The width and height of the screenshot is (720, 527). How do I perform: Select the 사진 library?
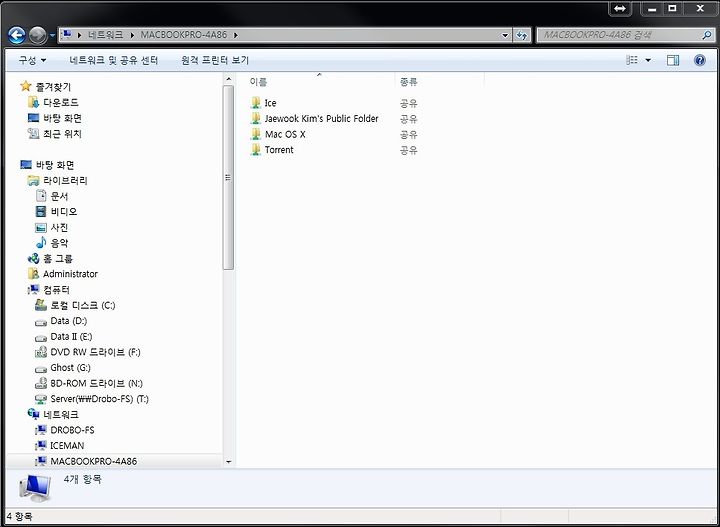click(59, 227)
